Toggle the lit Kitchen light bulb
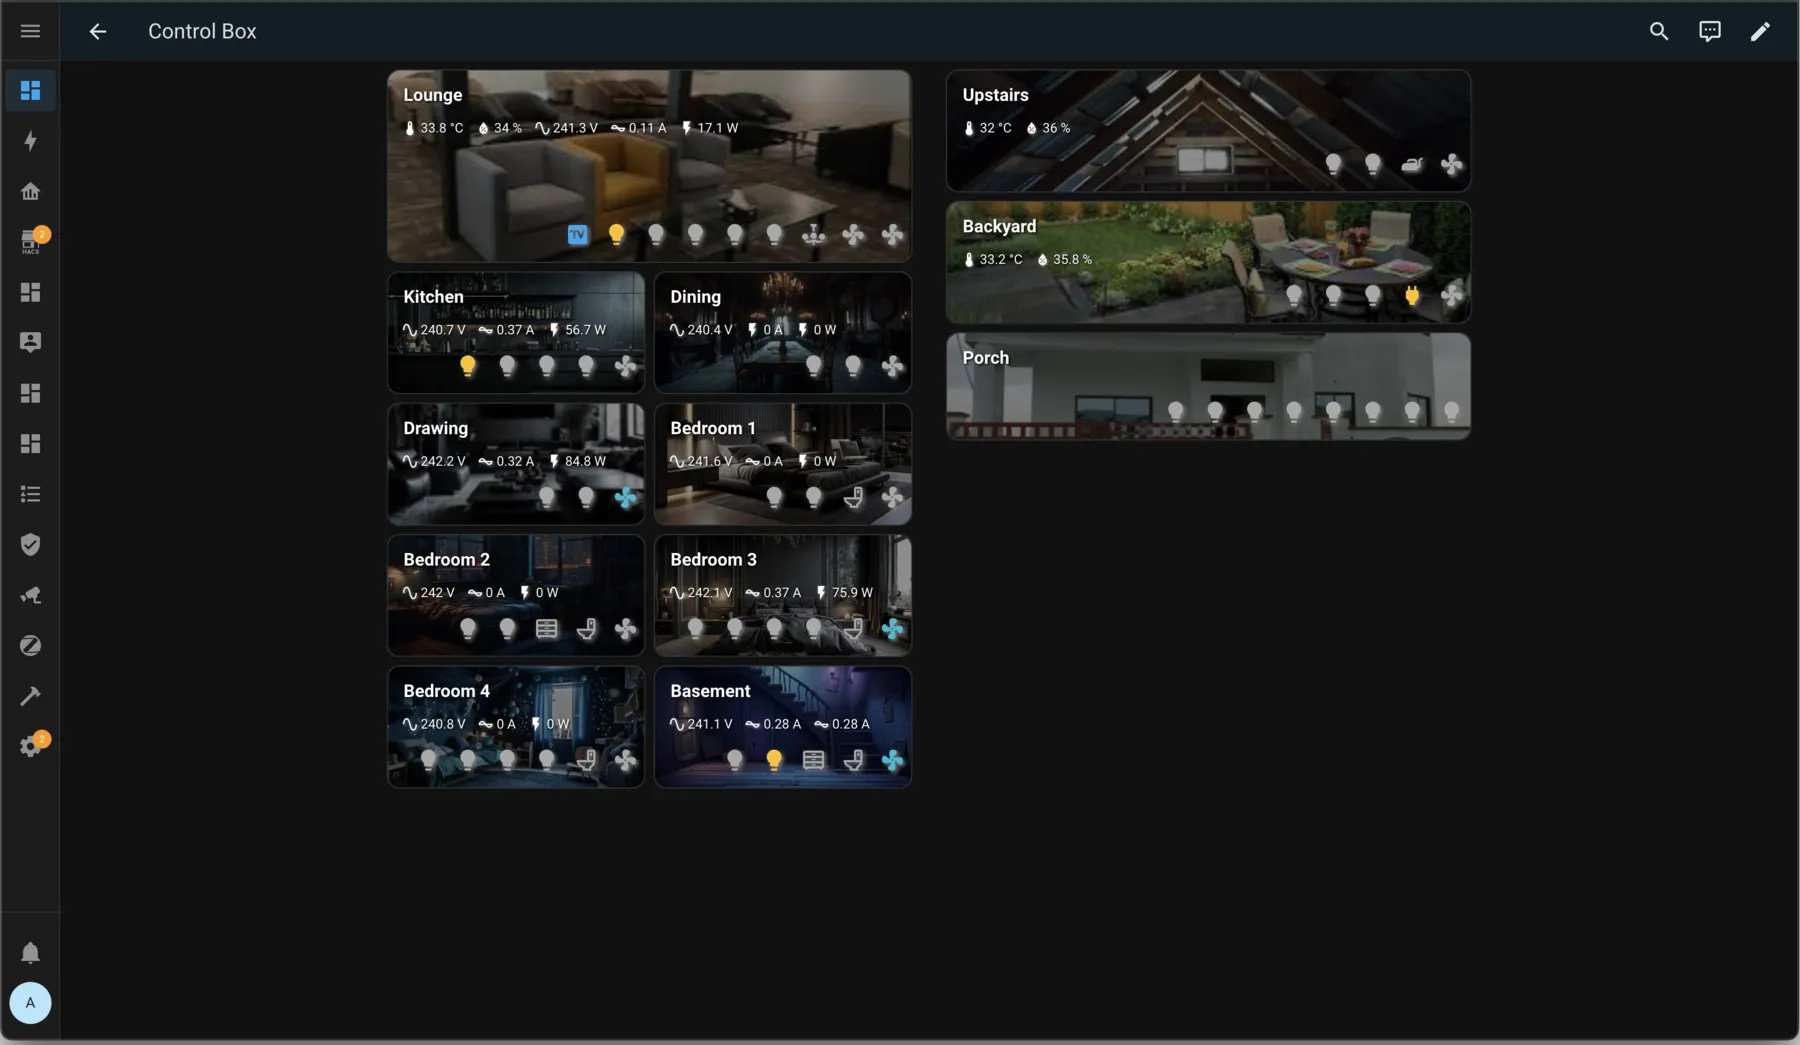 468,366
